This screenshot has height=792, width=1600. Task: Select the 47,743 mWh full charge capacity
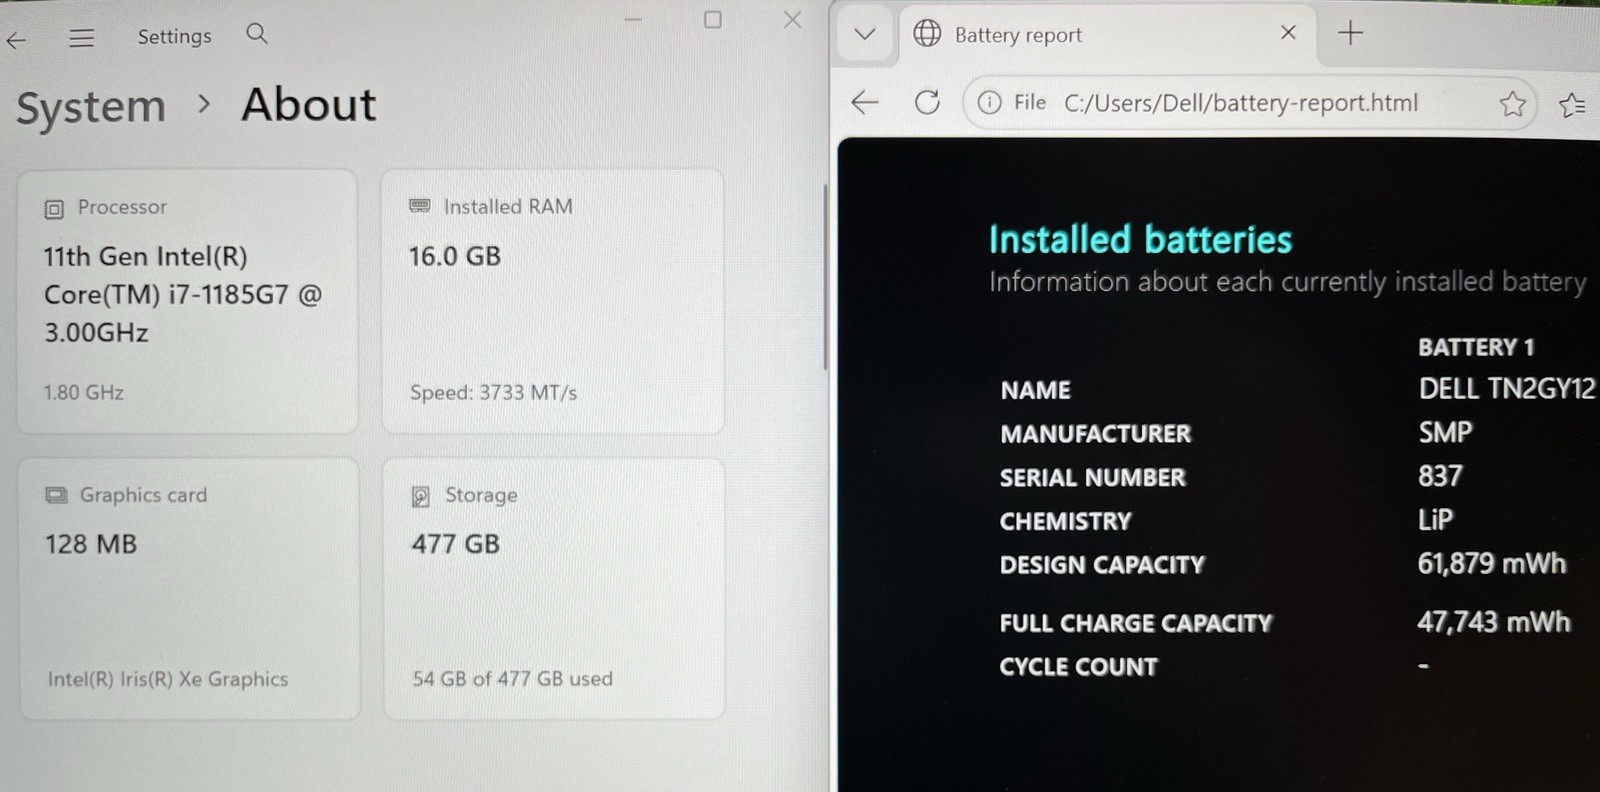pyautogui.click(x=1493, y=622)
